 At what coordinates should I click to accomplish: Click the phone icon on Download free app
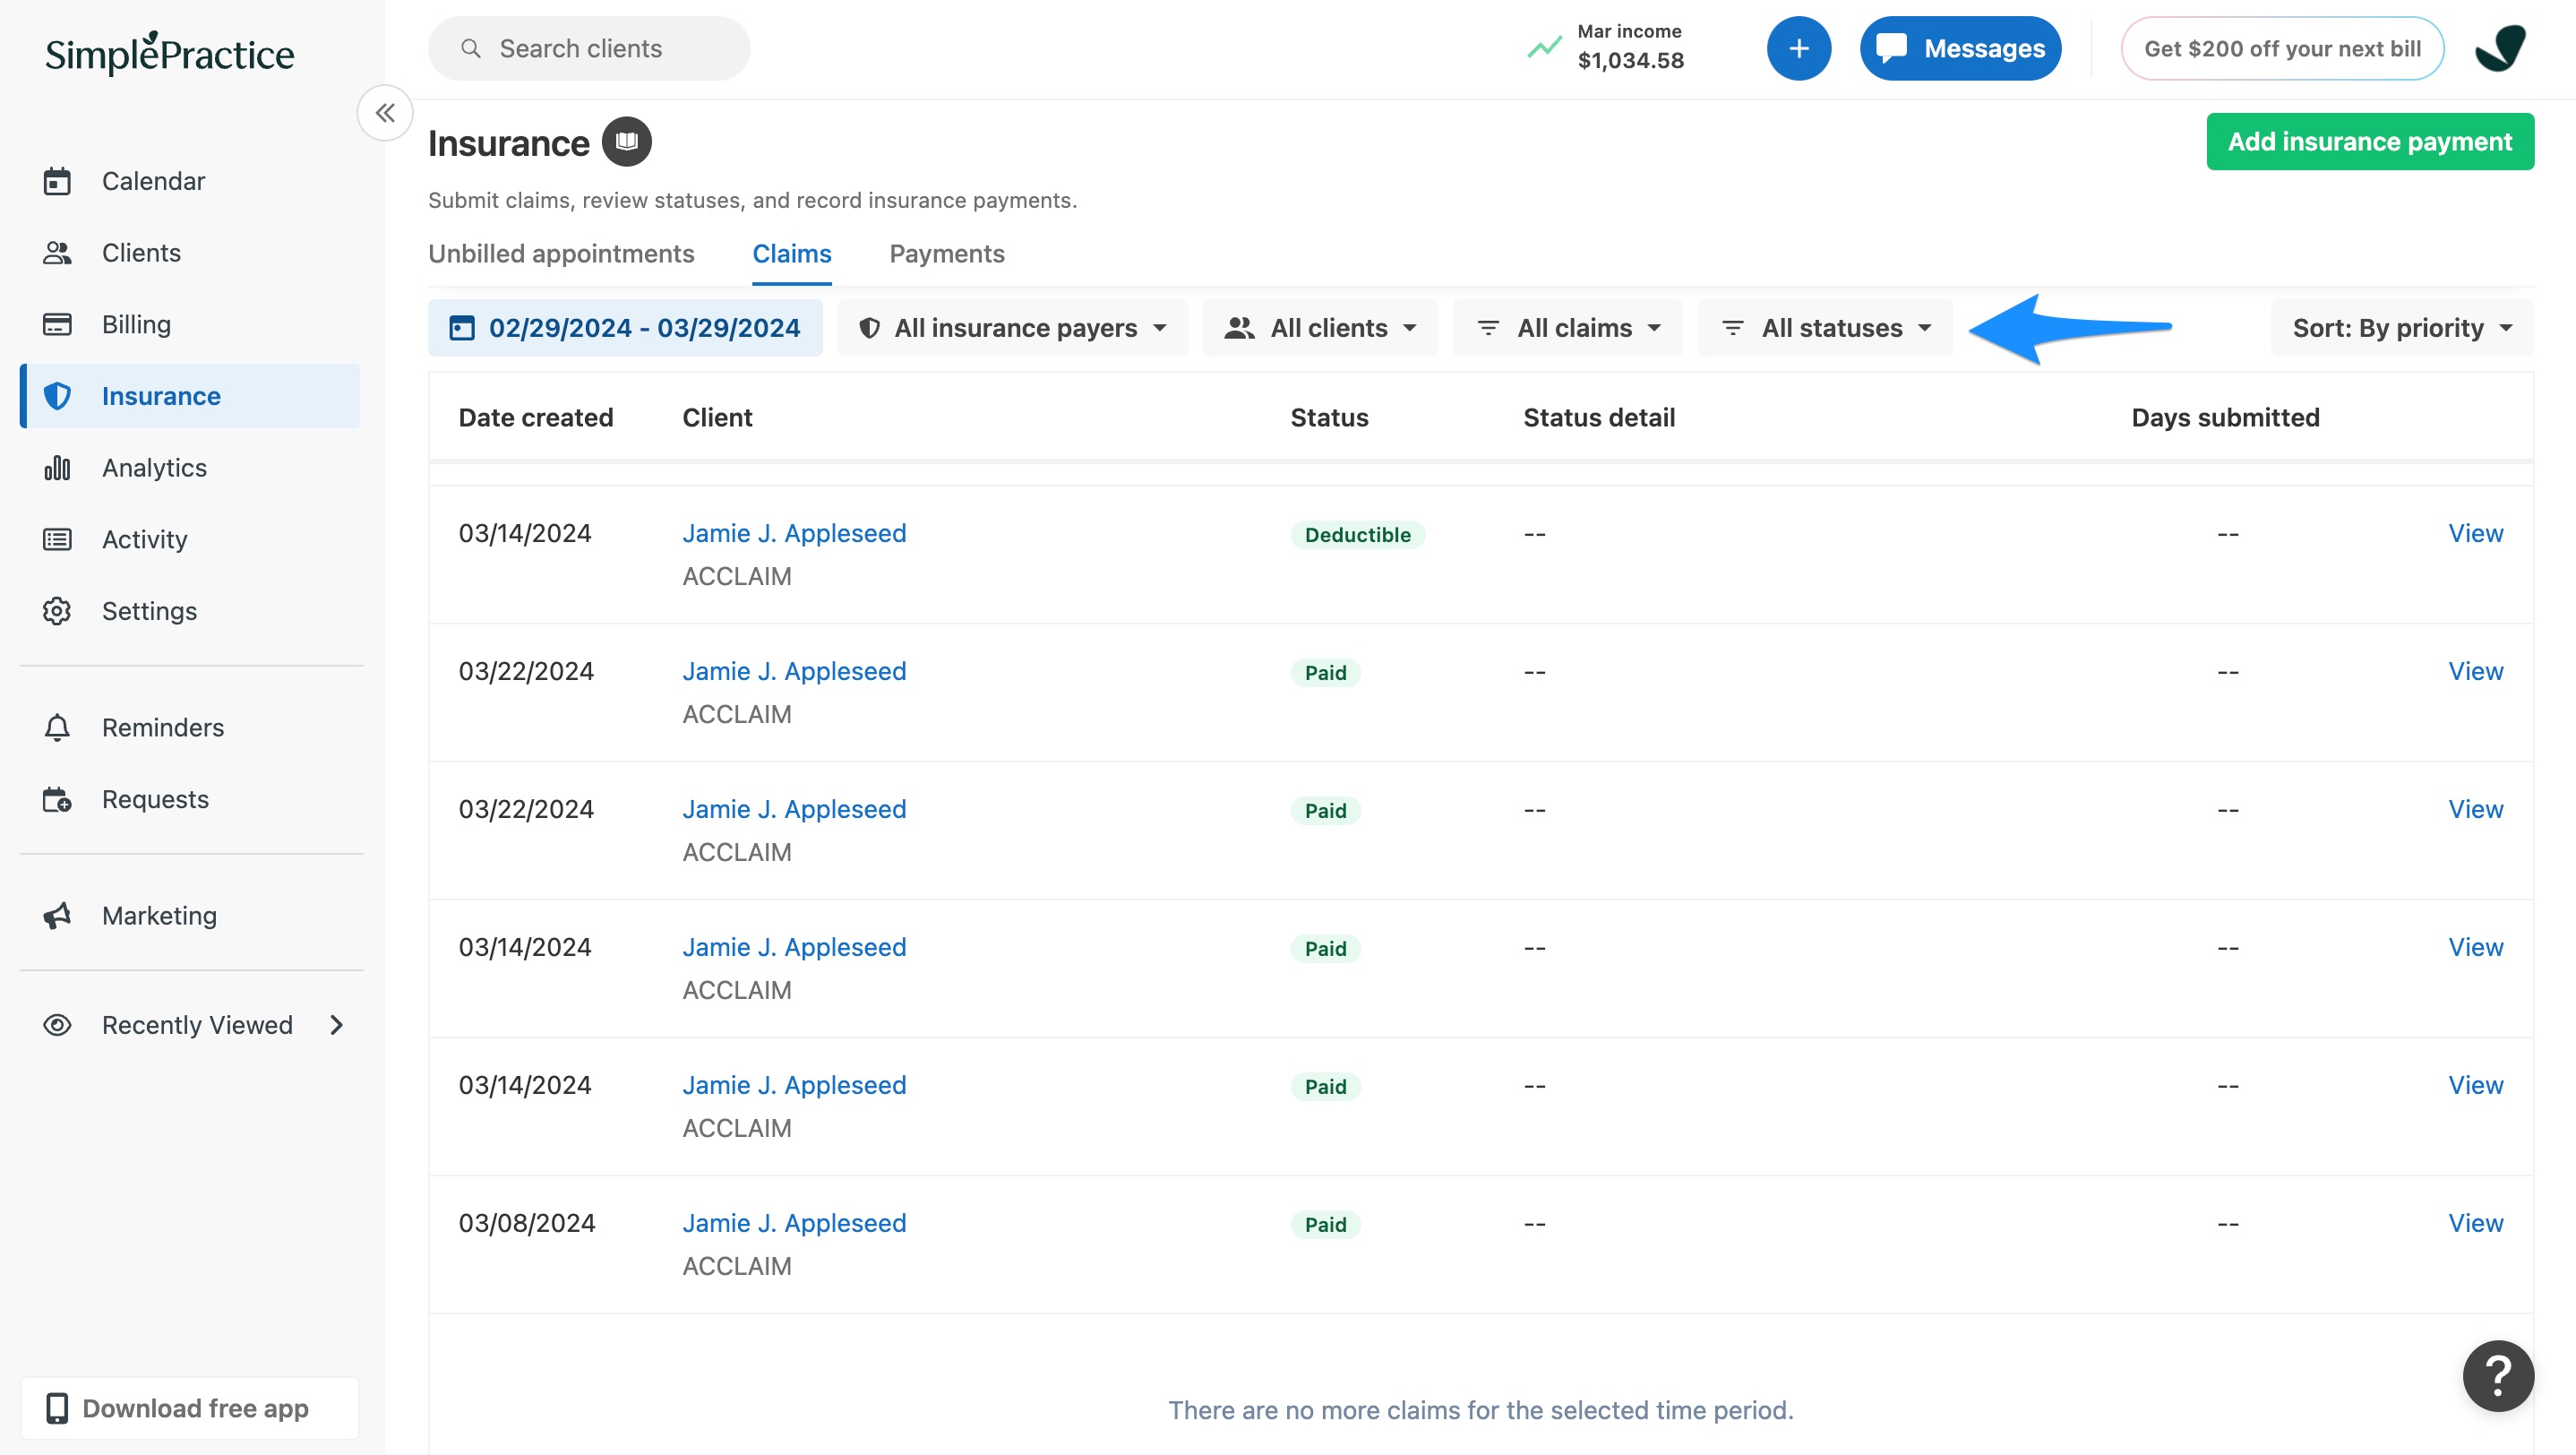pyautogui.click(x=57, y=1408)
